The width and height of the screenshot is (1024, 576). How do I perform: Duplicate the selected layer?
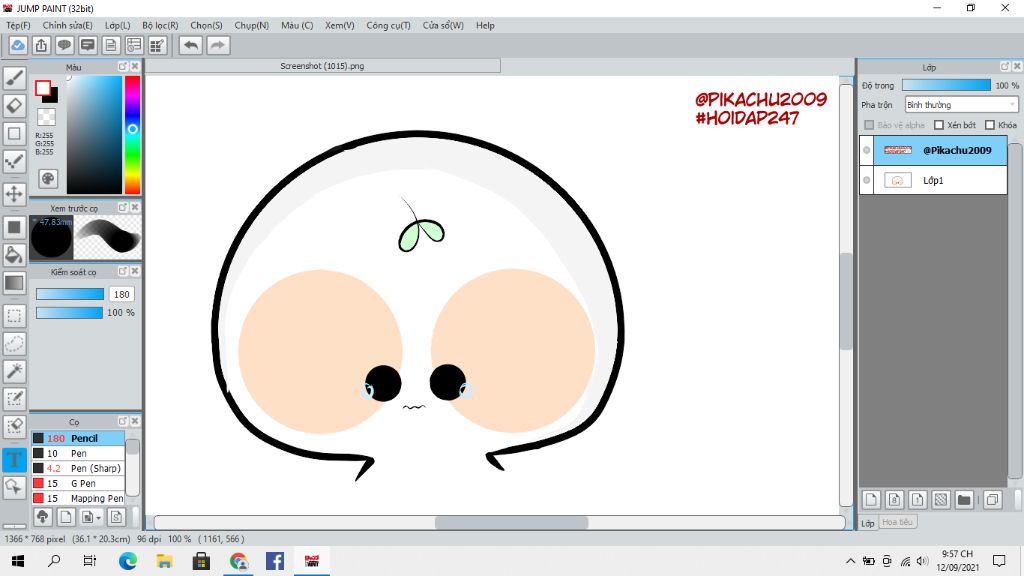click(992, 500)
